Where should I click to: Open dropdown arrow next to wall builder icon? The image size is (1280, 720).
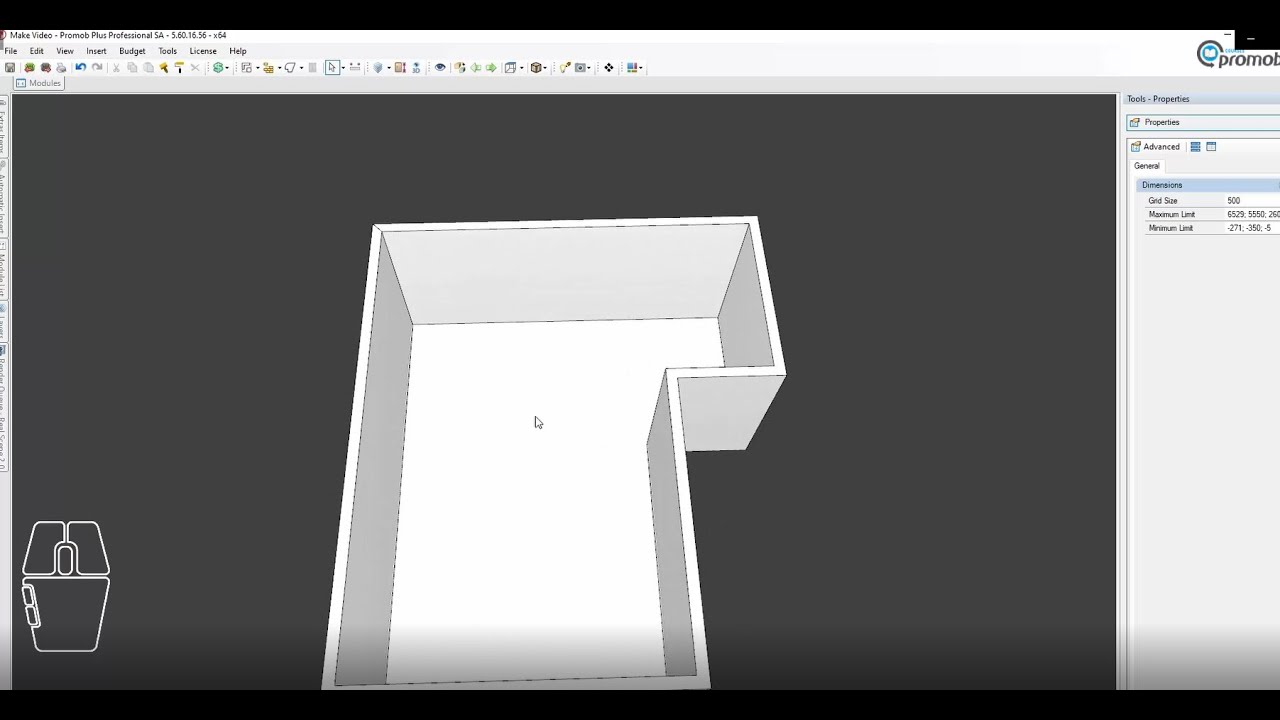(279, 68)
